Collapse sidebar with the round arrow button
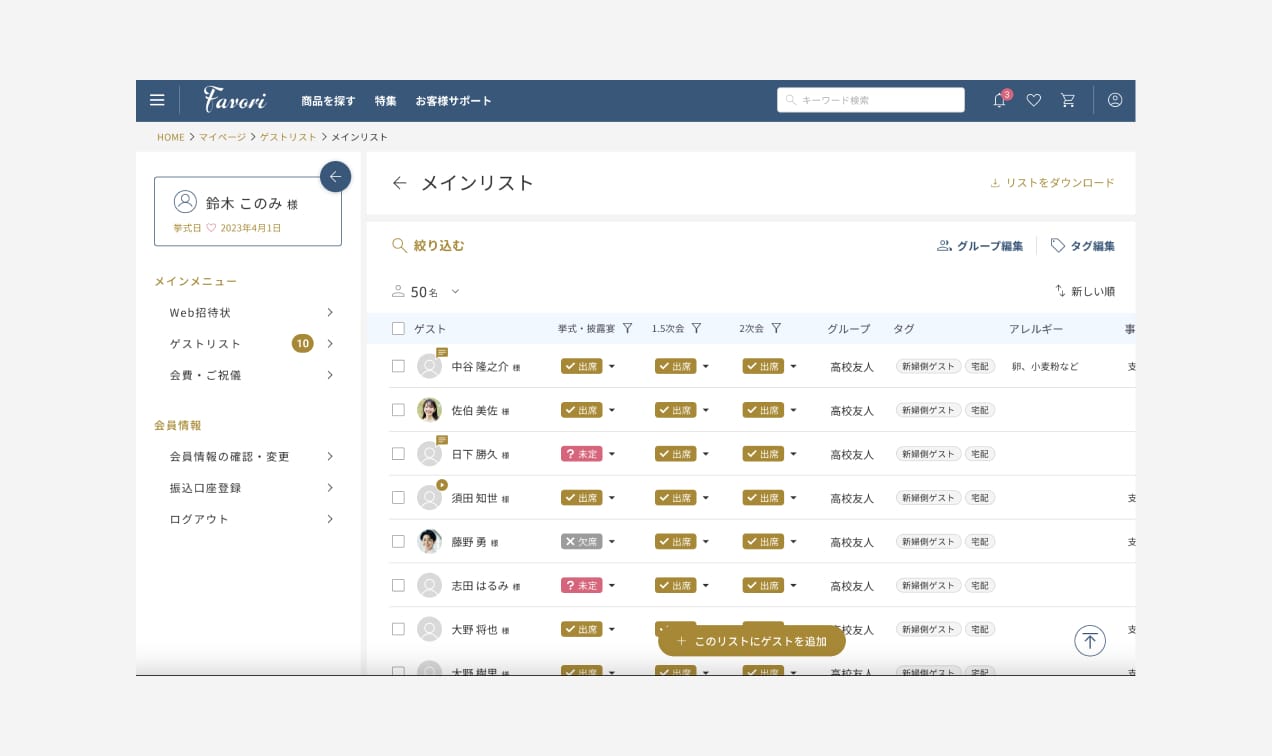Image resolution: width=1272 pixels, height=756 pixels. tap(335, 177)
